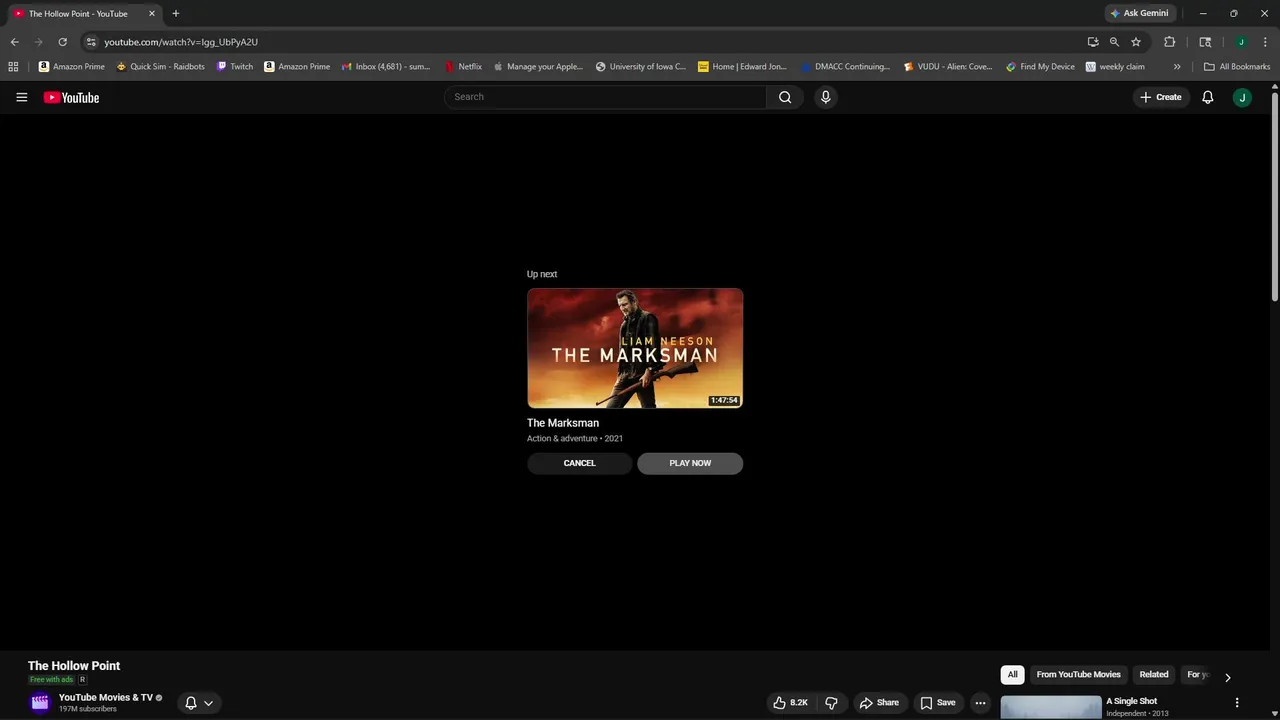Open A Single Shot sidebar thumbnail
The height and width of the screenshot is (720, 1280).
coord(1051,707)
